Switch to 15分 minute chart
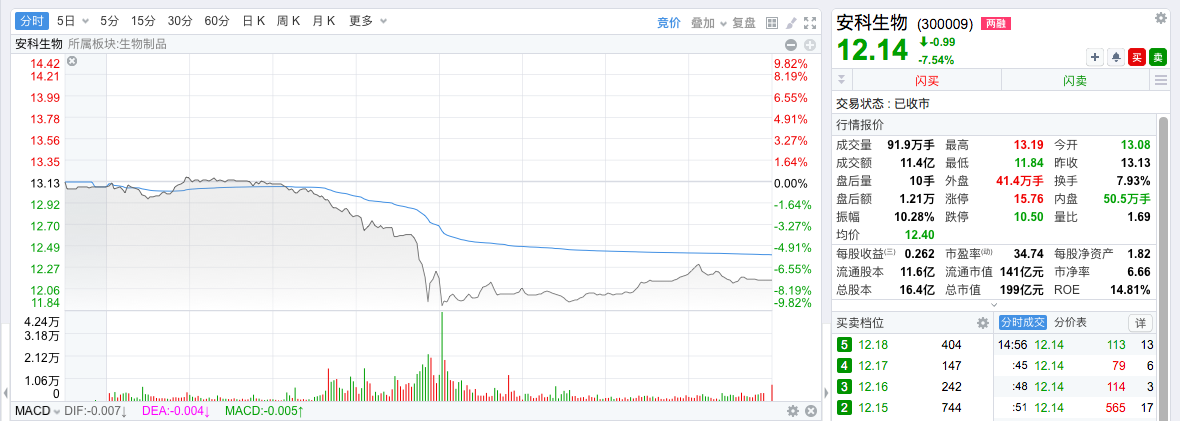Image resolution: width=1180 pixels, height=421 pixels. pyautogui.click(x=143, y=21)
